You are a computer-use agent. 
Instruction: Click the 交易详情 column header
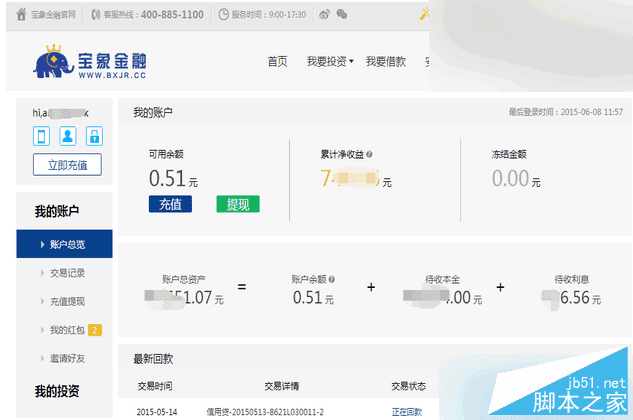click(x=281, y=386)
